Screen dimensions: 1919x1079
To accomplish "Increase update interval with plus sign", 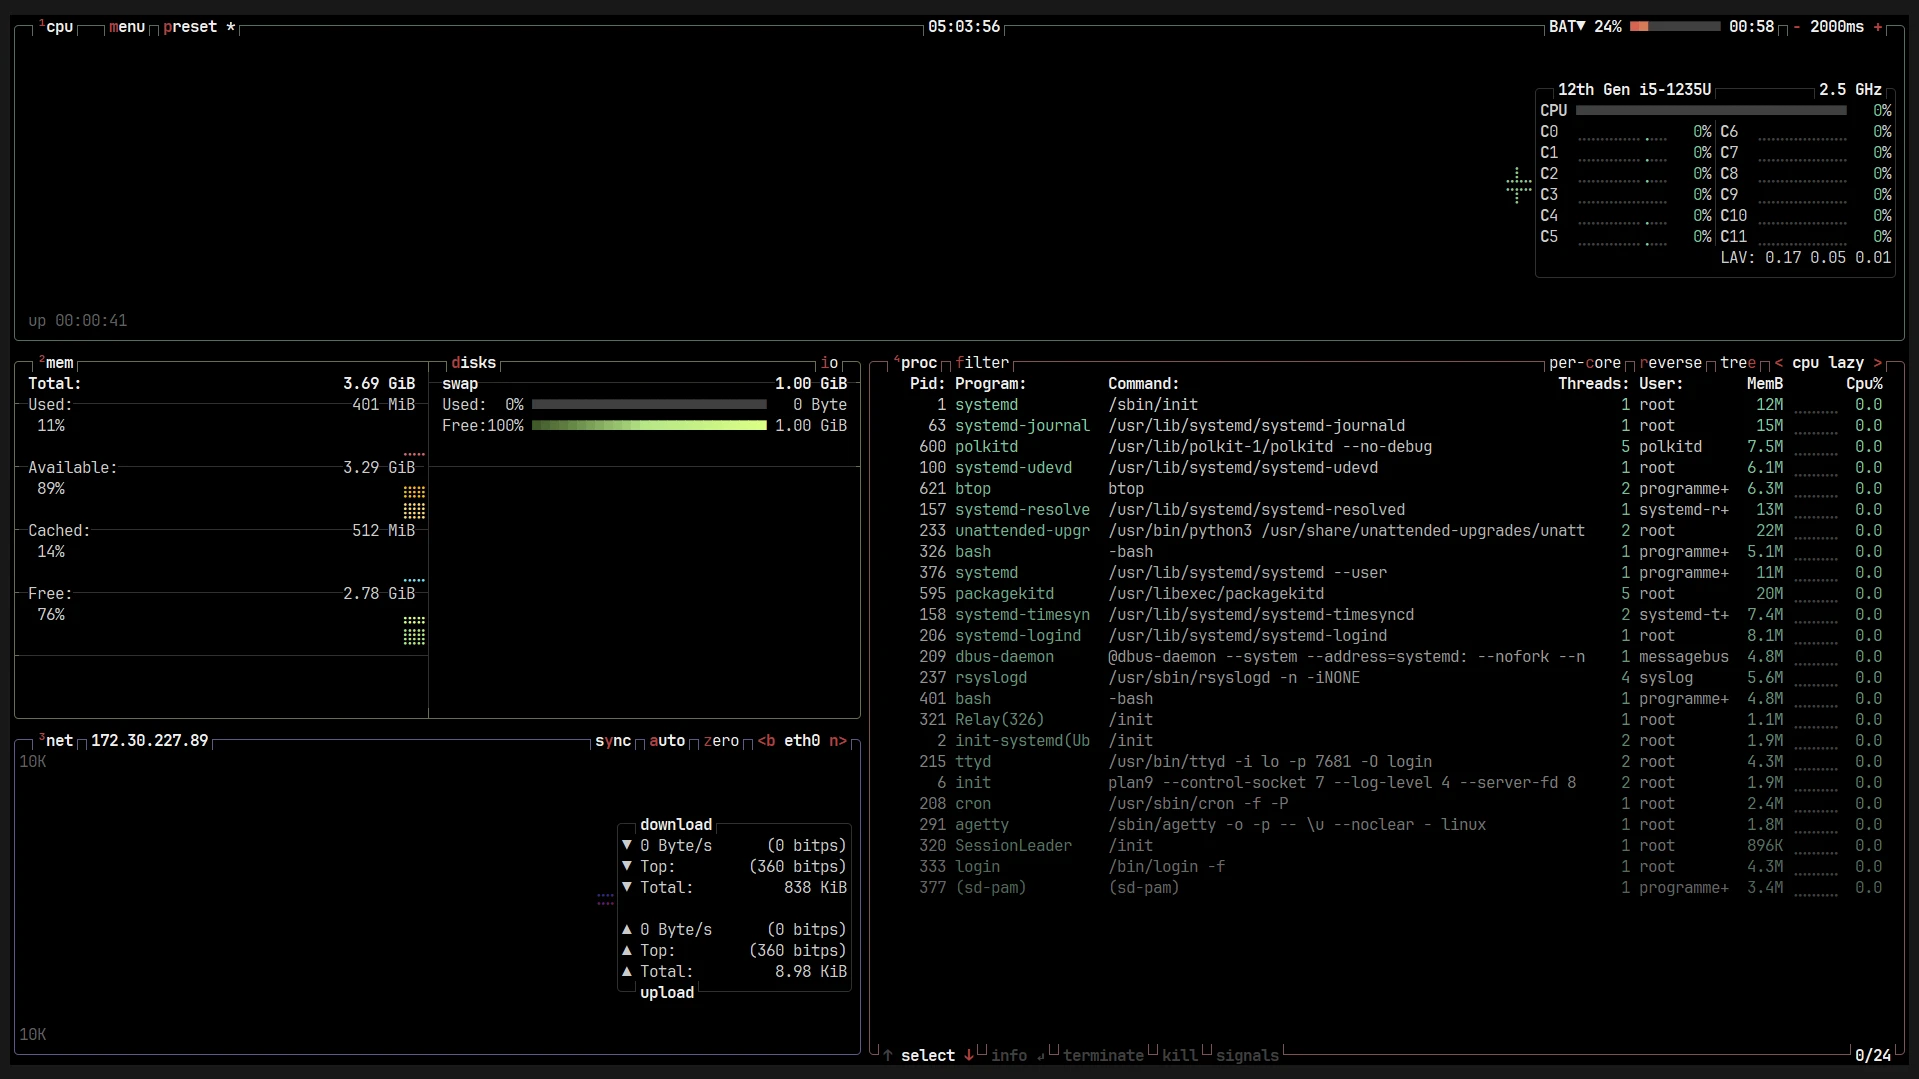I will coord(1877,27).
